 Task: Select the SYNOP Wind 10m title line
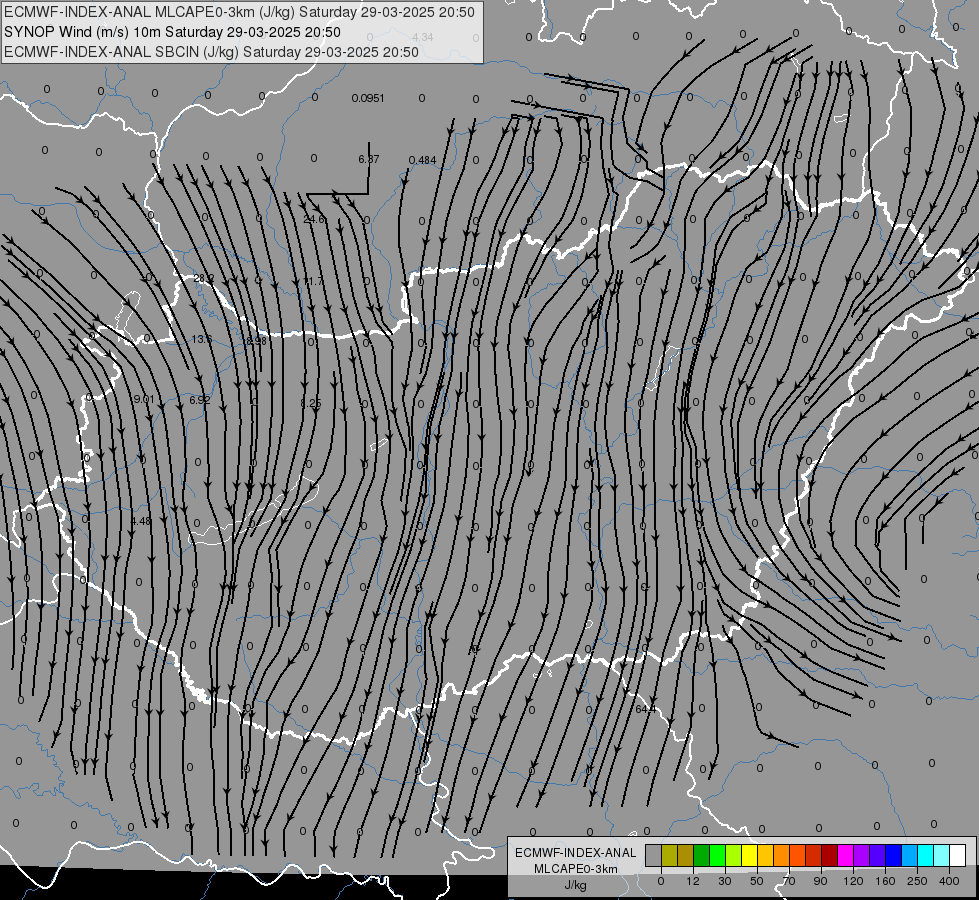(x=172, y=32)
